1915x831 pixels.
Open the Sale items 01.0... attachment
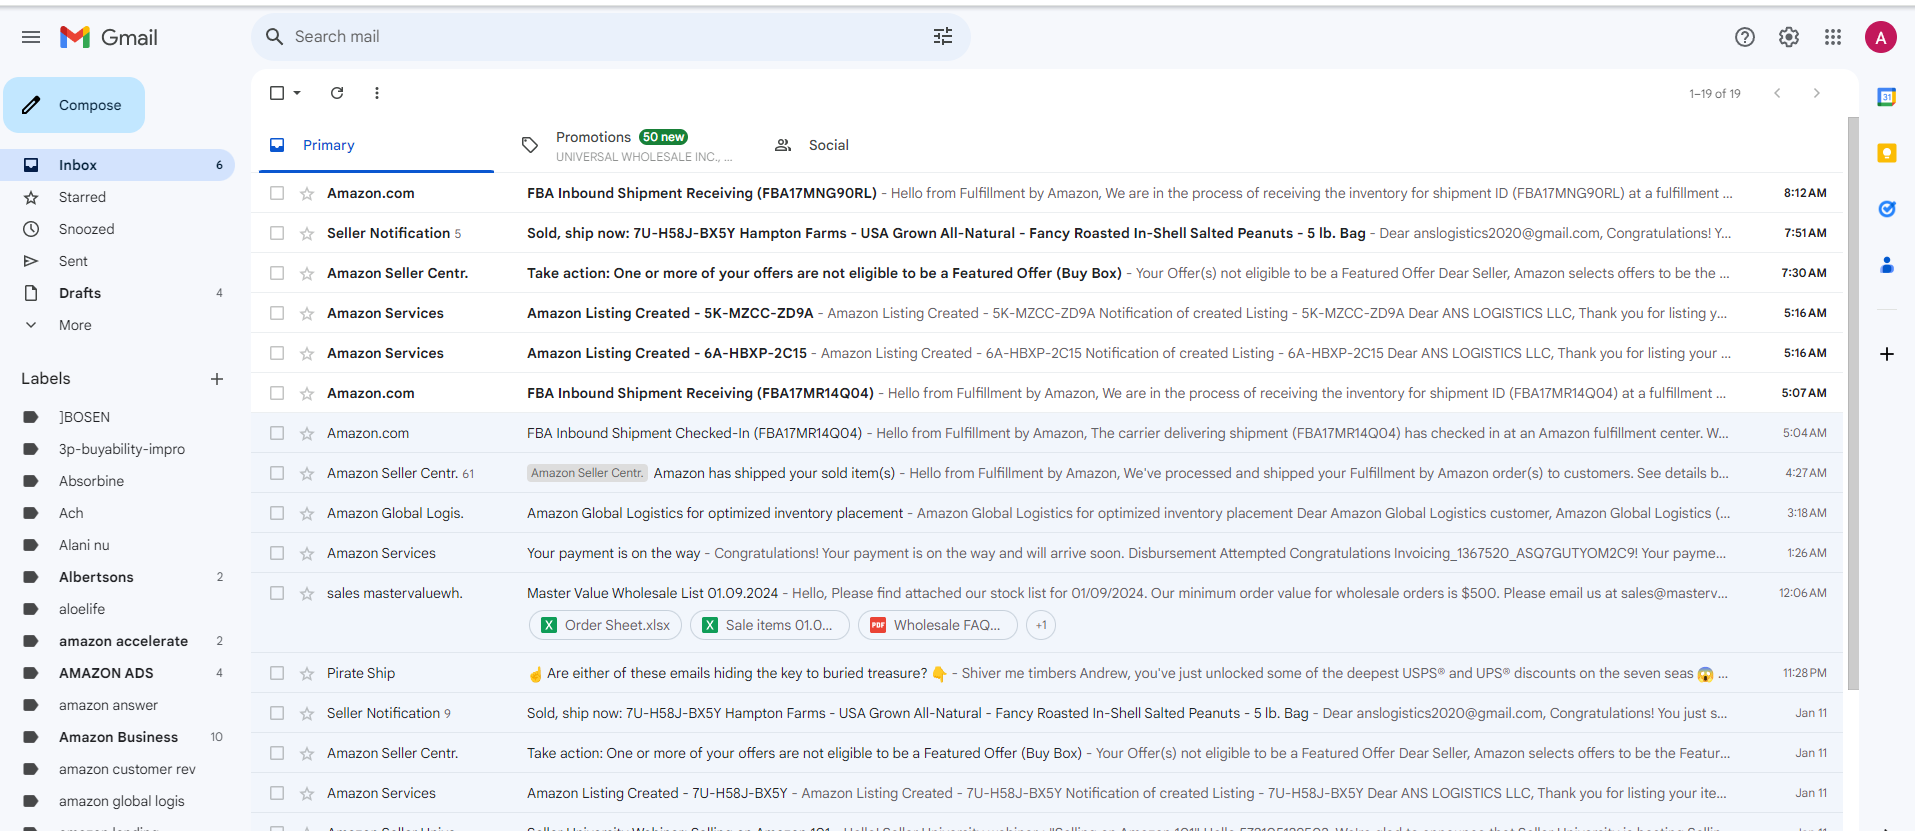[769, 625]
